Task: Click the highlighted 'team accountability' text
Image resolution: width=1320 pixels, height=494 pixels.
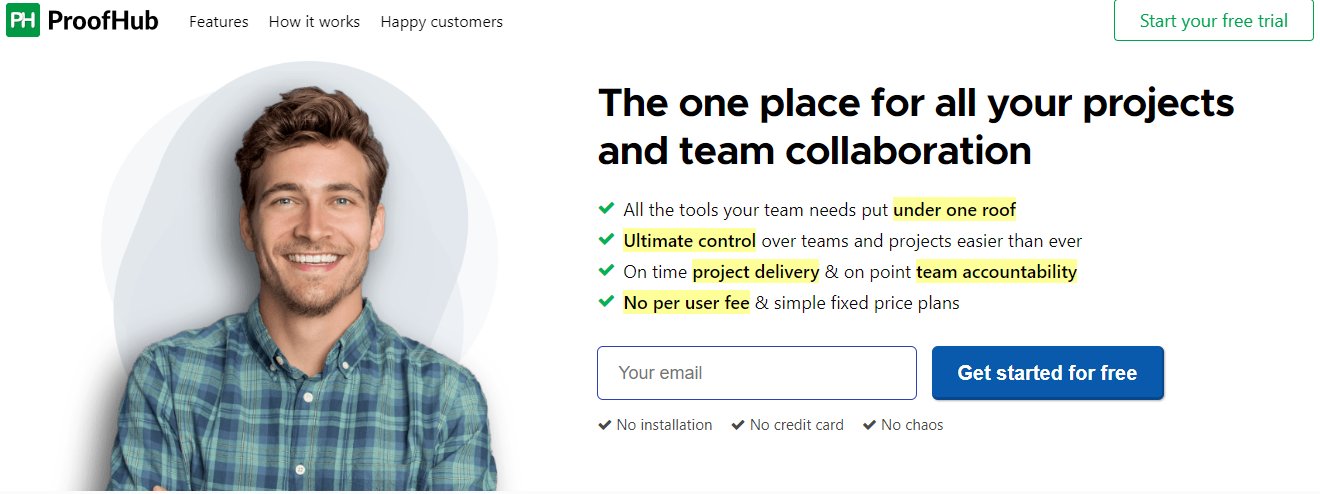Action: pyautogui.click(x=996, y=272)
